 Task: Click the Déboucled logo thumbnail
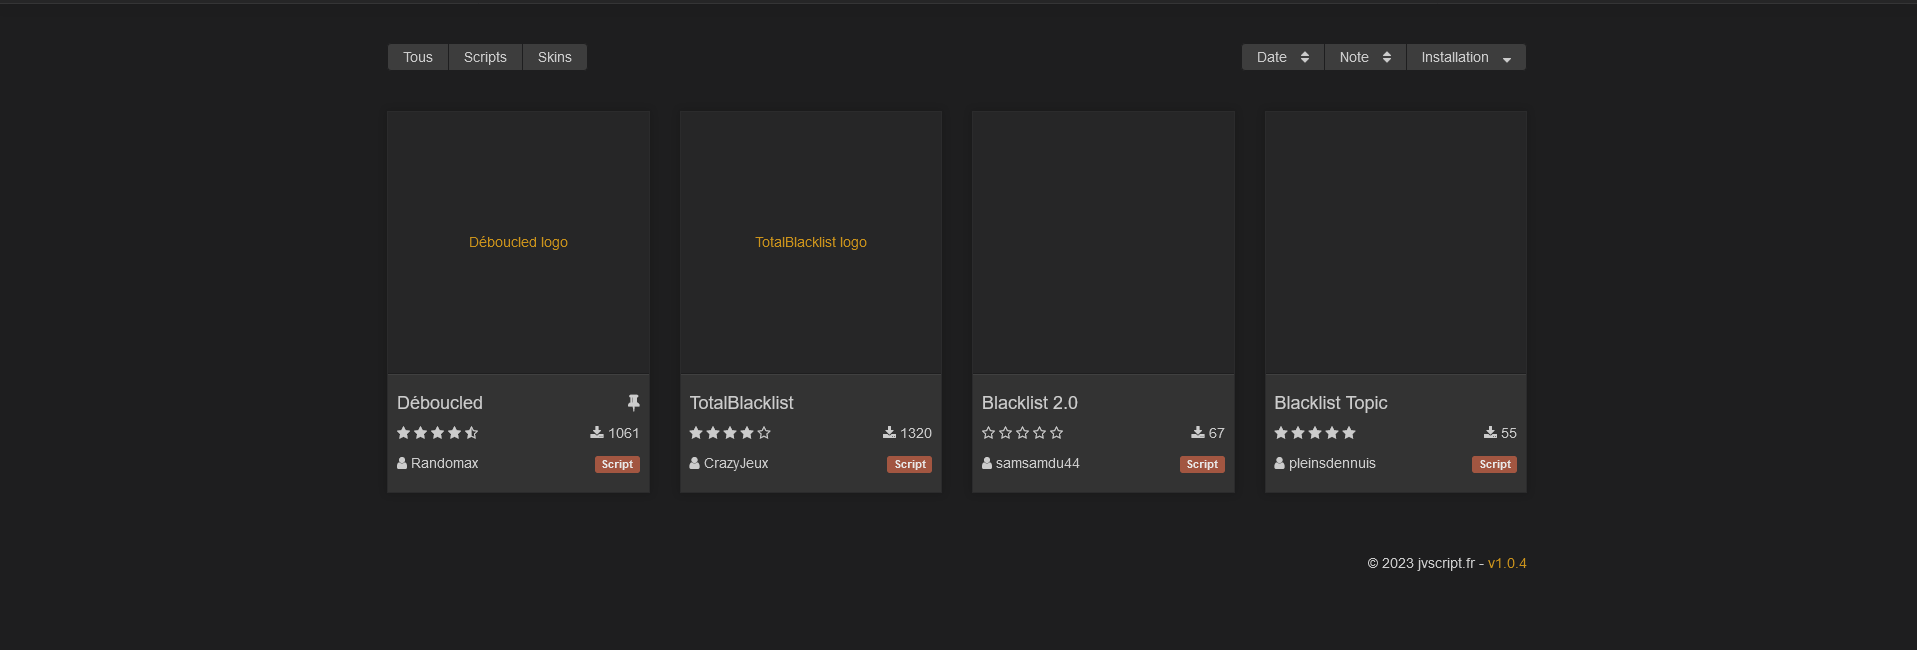[x=518, y=242]
